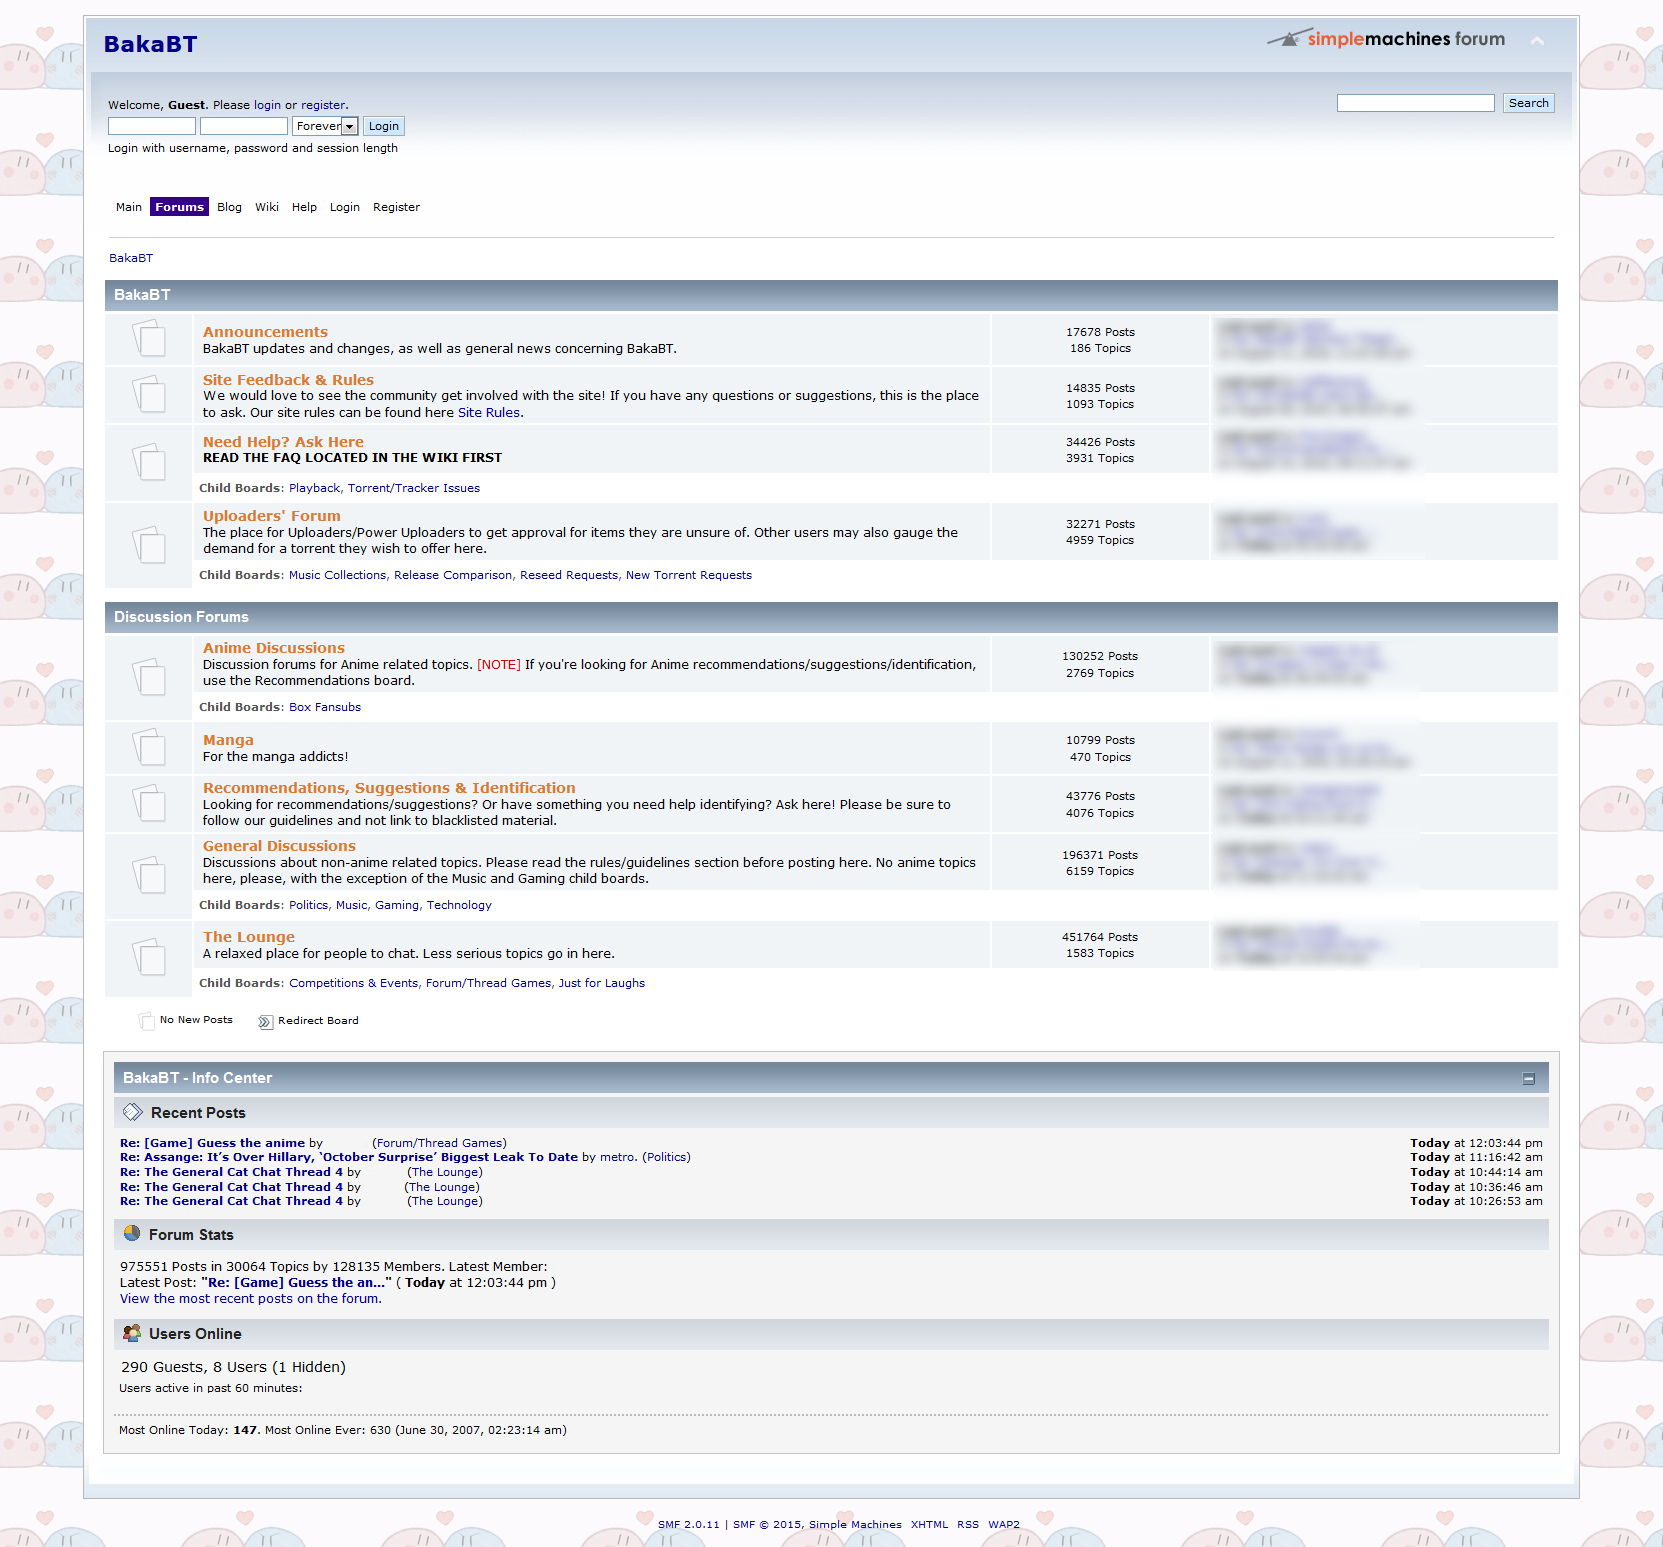Click the Need Help? Ask Here board icon

pyautogui.click(x=149, y=462)
